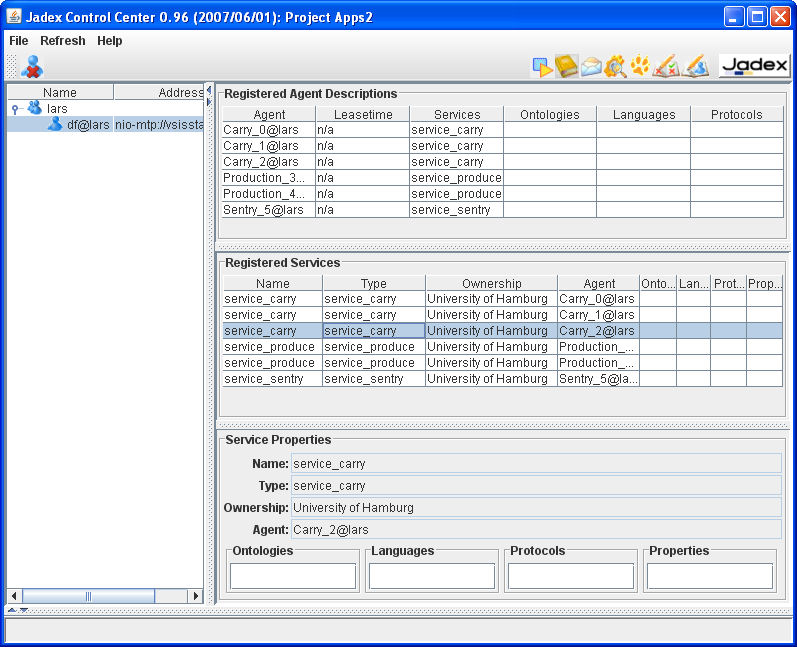Click the left collapse arrow on vertical split divider
This screenshot has height=647, width=797.
click(x=208, y=90)
